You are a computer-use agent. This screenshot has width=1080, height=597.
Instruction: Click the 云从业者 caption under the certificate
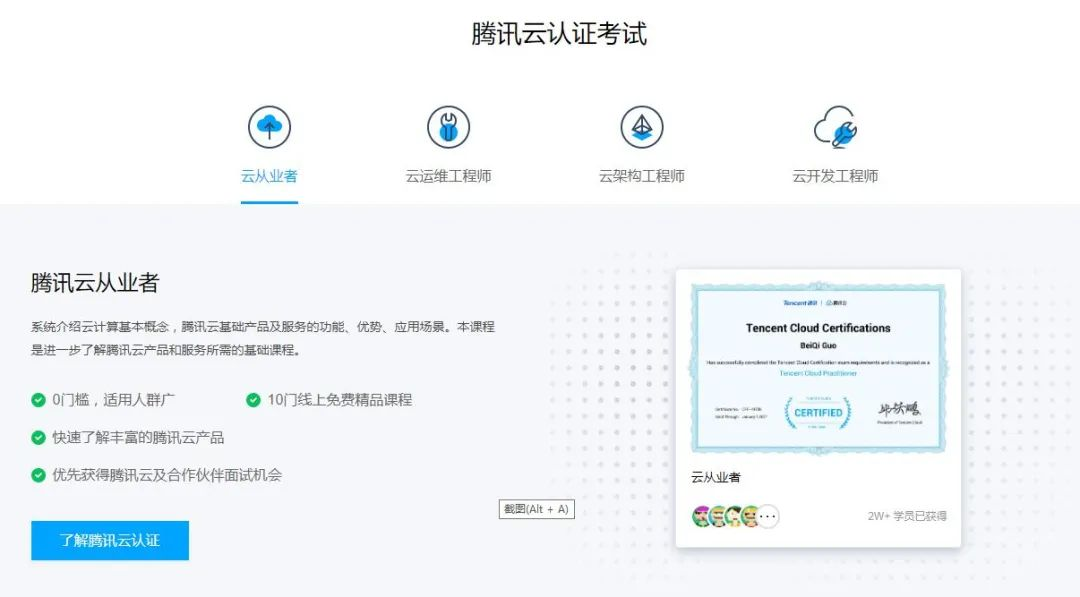tap(716, 477)
